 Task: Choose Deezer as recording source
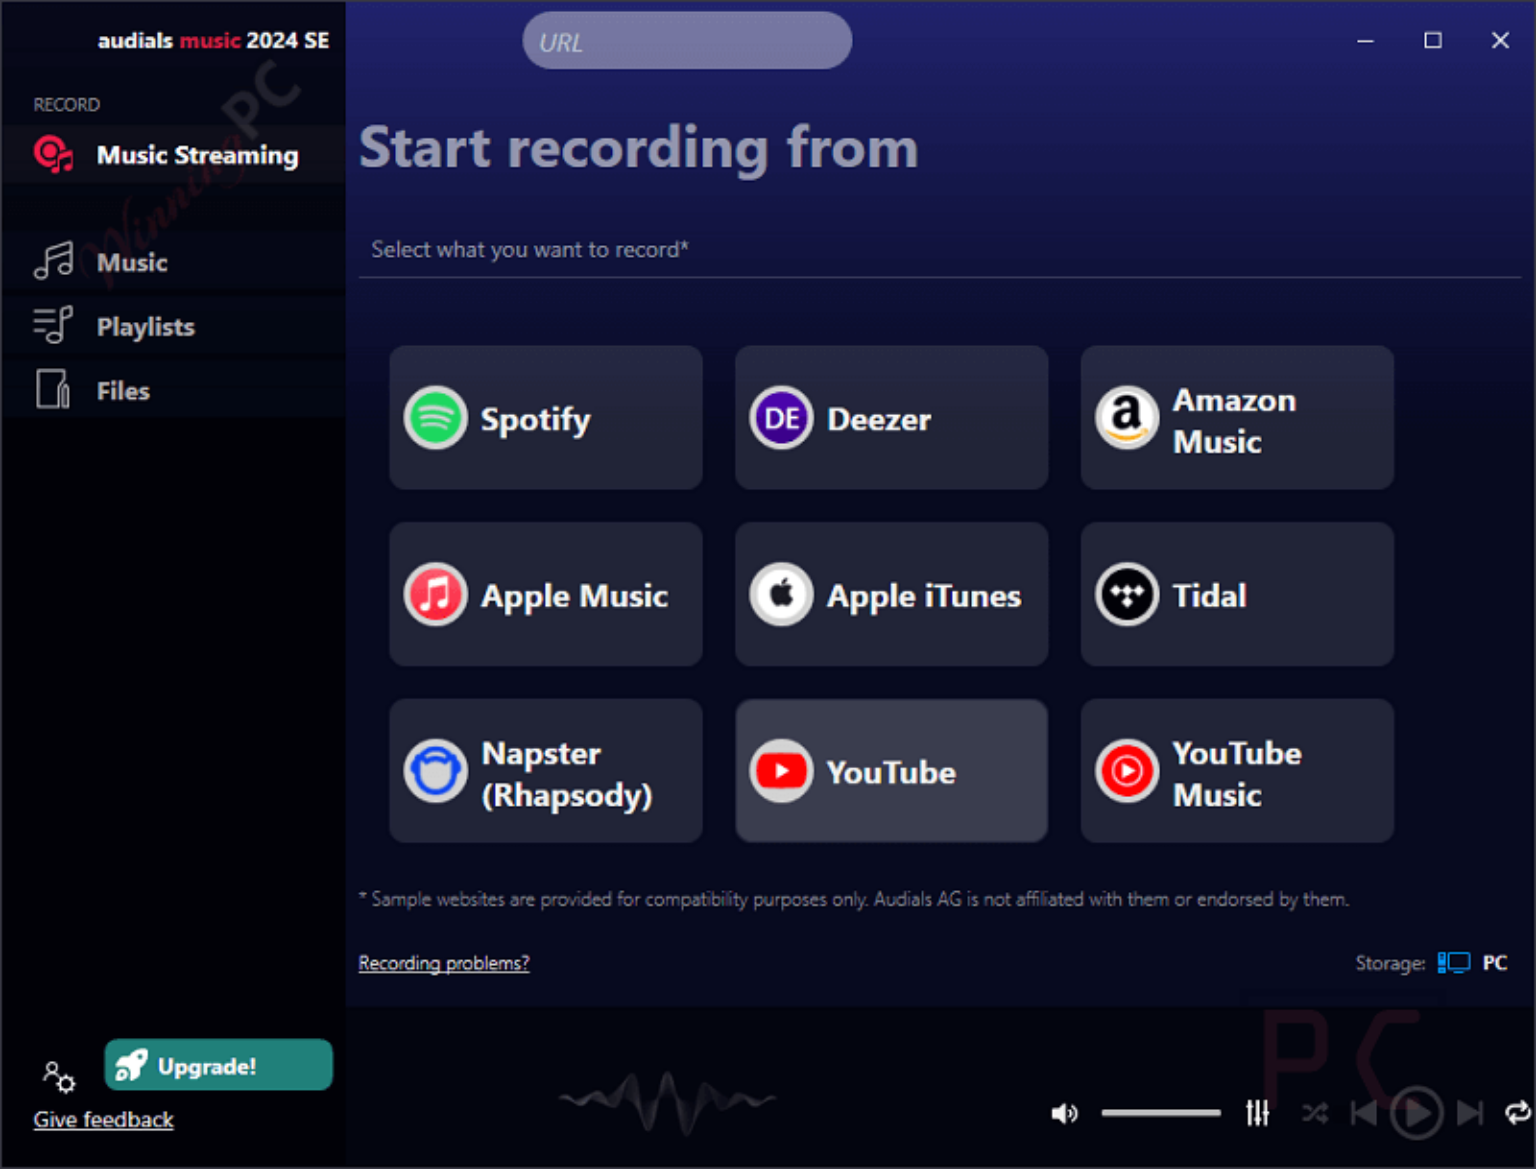891,418
